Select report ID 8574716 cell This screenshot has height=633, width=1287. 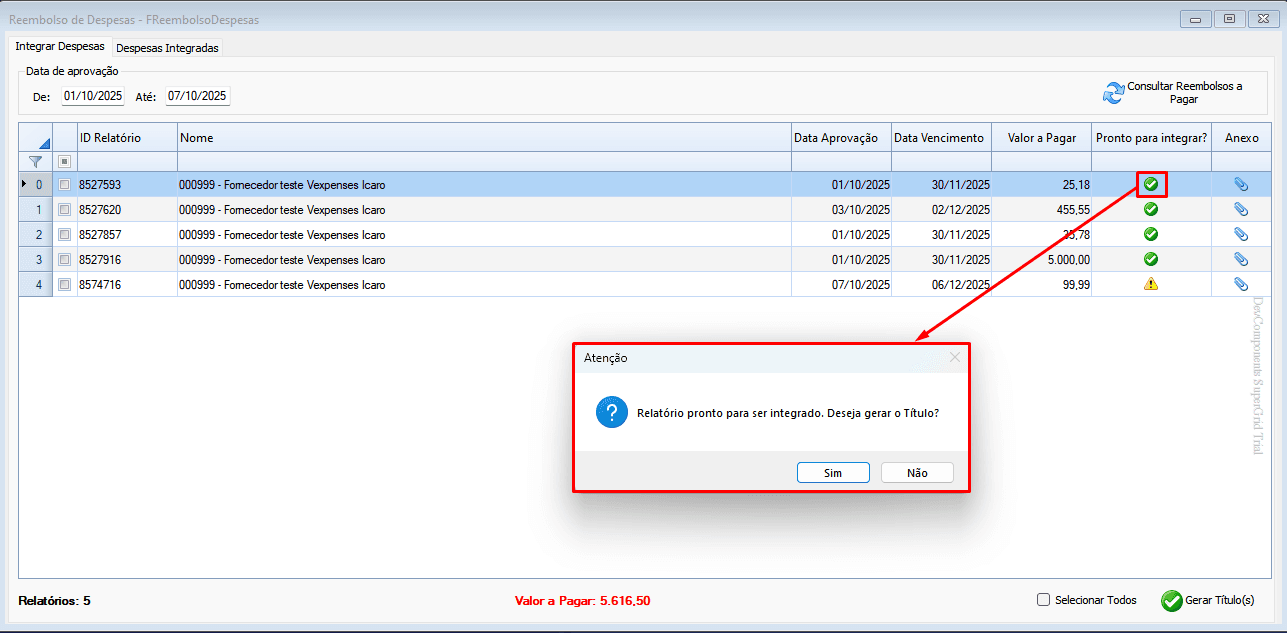pyautogui.click(x=127, y=284)
